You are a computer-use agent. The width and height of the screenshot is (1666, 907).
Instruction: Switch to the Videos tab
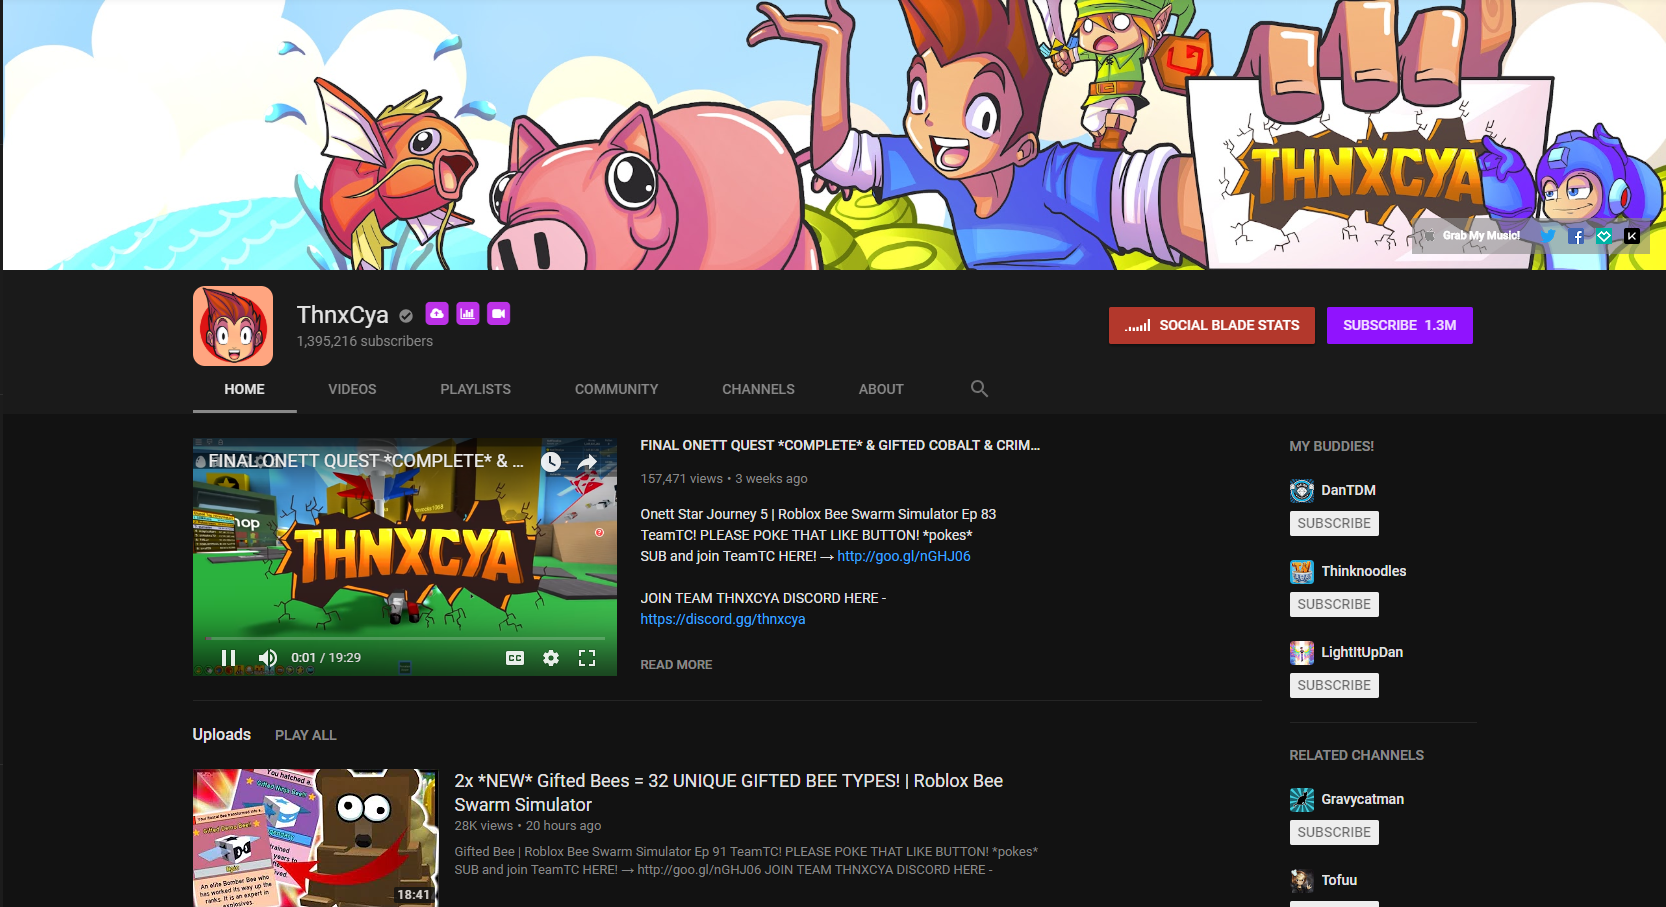[352, 389]
